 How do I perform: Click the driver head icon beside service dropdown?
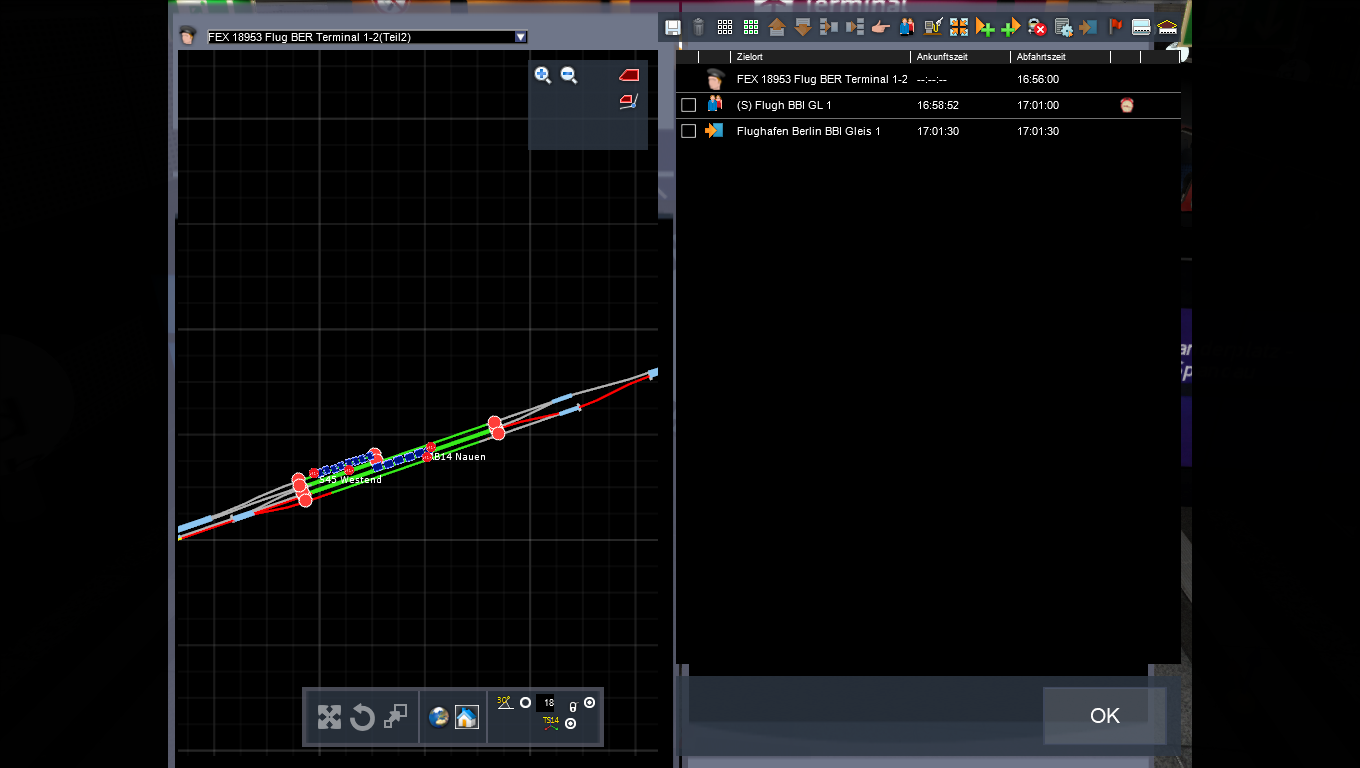click(x=187, y=37)
